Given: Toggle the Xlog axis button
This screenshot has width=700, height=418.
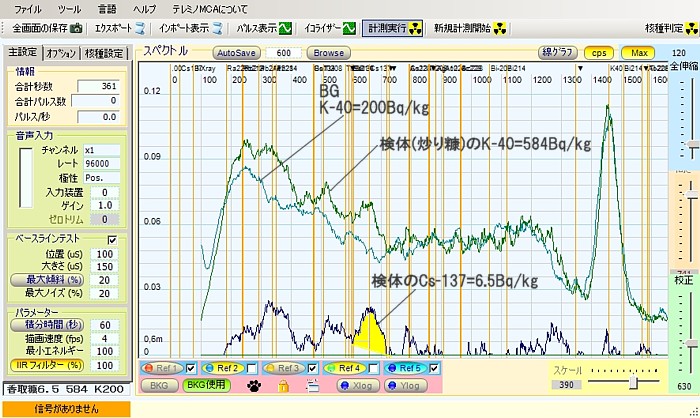Looking at the screenshot, I should pyautogui.click(x=358, y=385).
